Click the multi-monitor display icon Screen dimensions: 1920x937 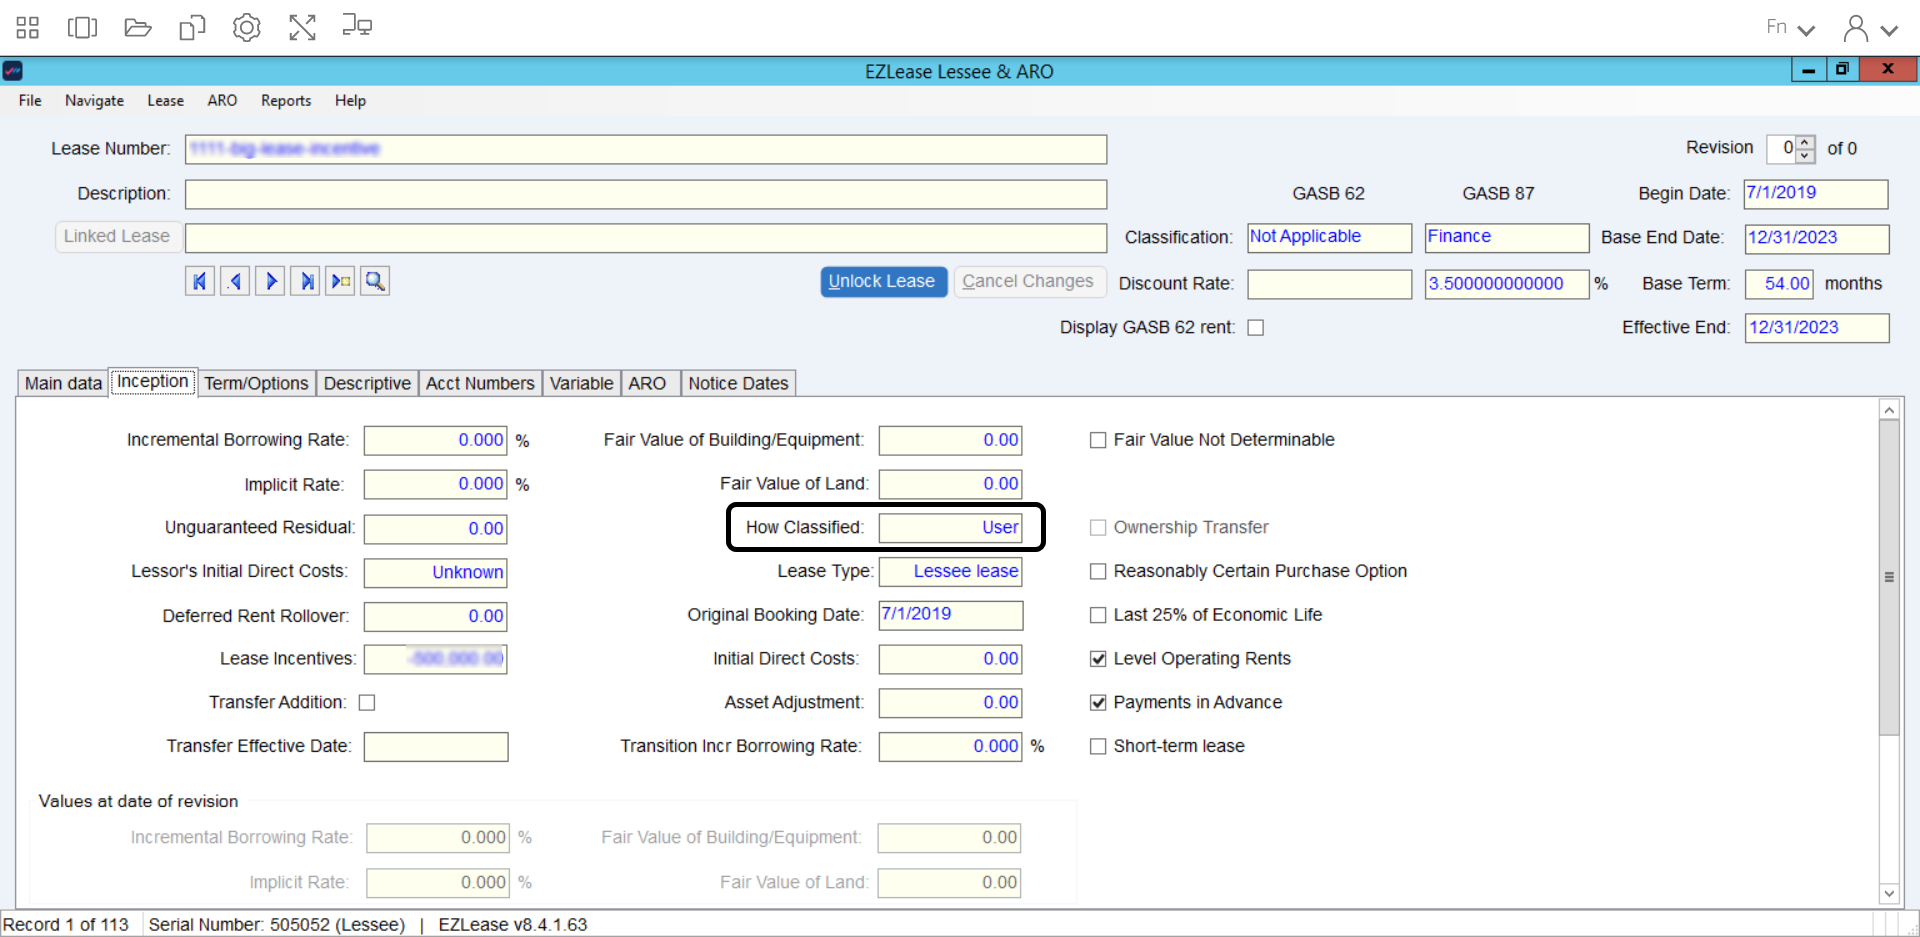tap(357, 26)
